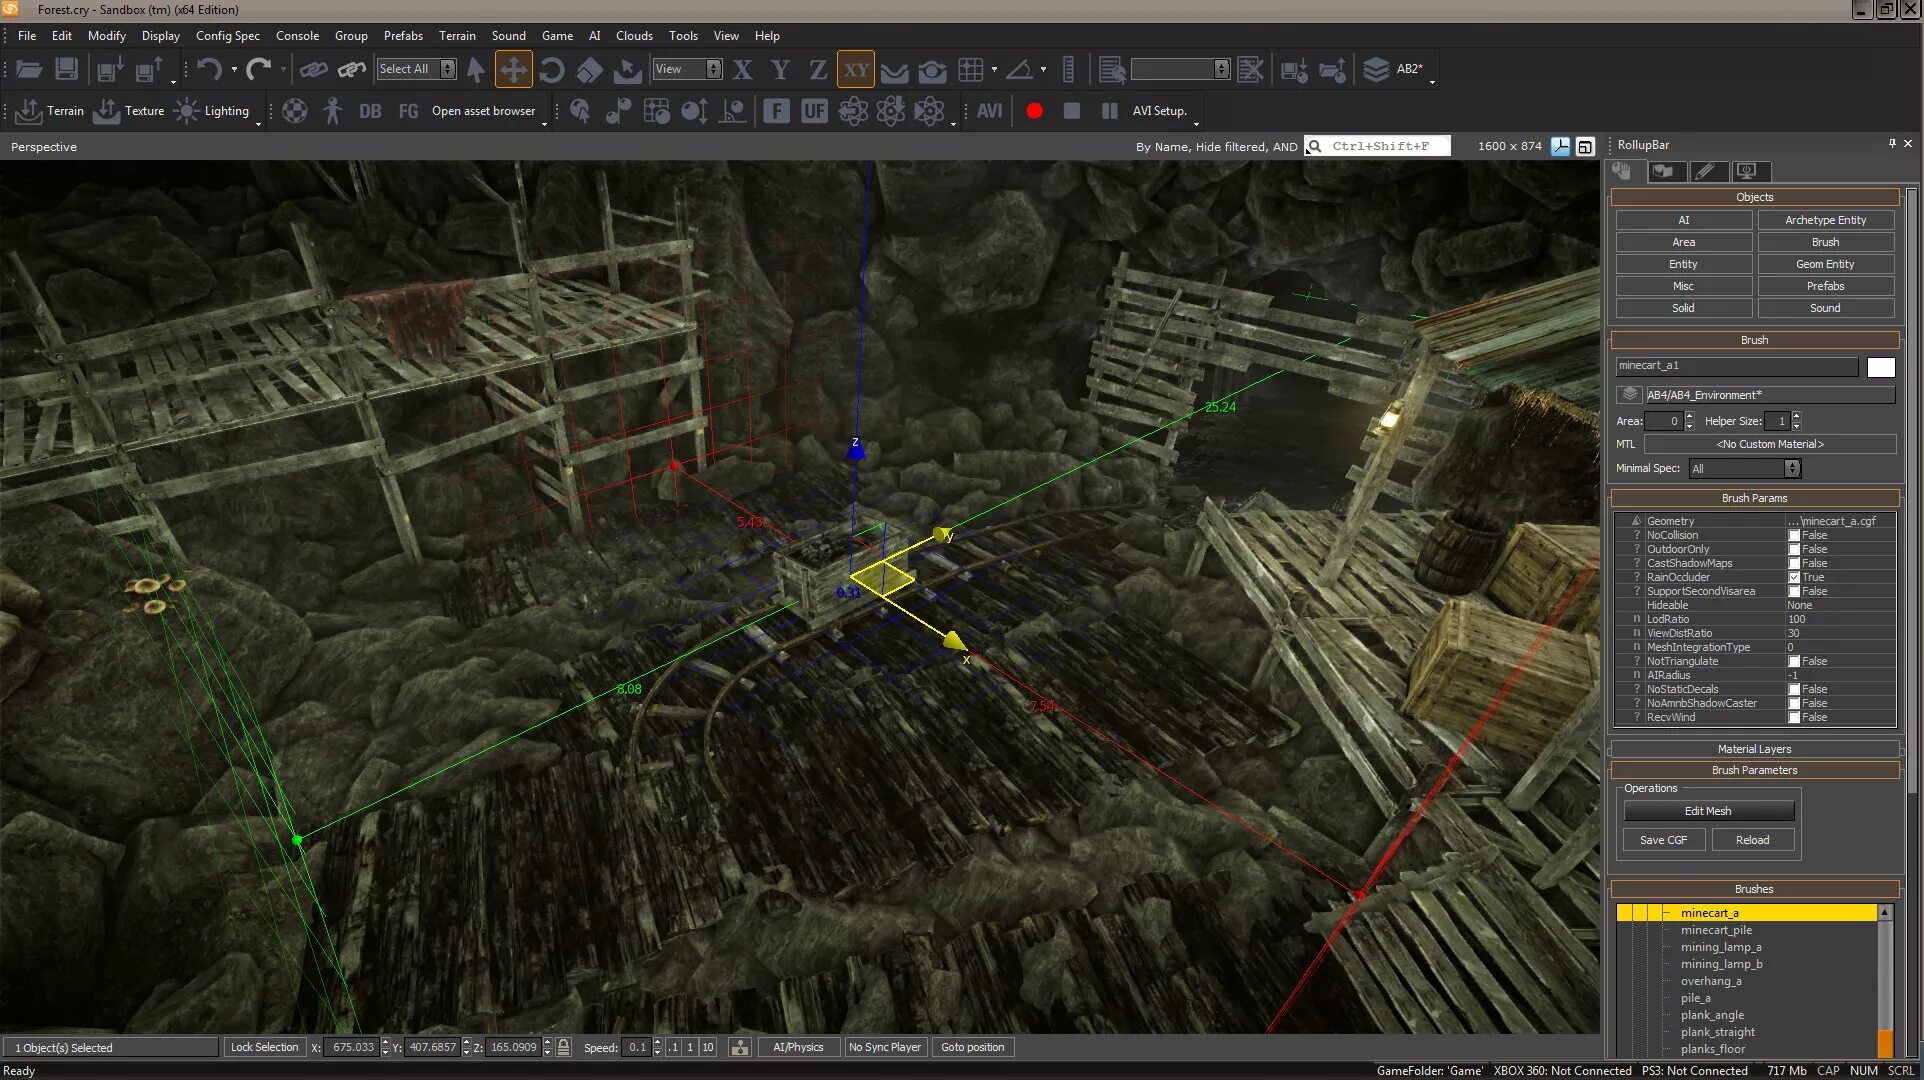Check the CastShadowMaps checkbox
The width and height of the screenshot is (1924, 1080).
1794,563
